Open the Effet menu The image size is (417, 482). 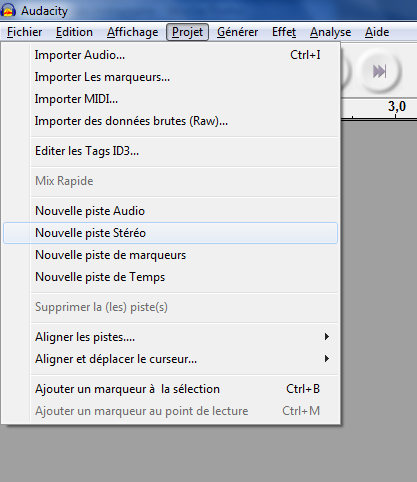284,32
